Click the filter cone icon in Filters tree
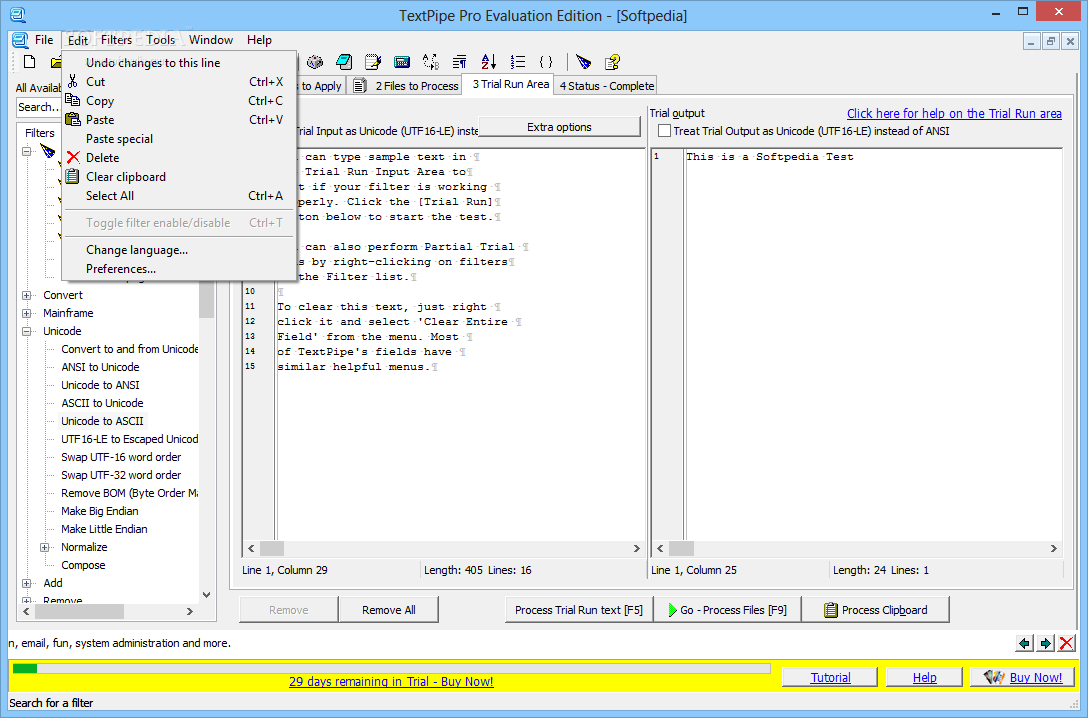The height and width of the screenshot is (718, 1088). 48,151
